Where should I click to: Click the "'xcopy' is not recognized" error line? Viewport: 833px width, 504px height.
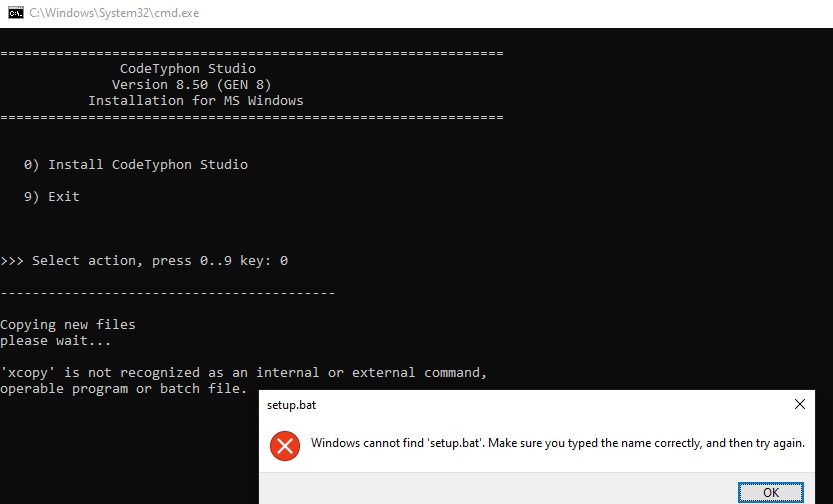(243, 373)
